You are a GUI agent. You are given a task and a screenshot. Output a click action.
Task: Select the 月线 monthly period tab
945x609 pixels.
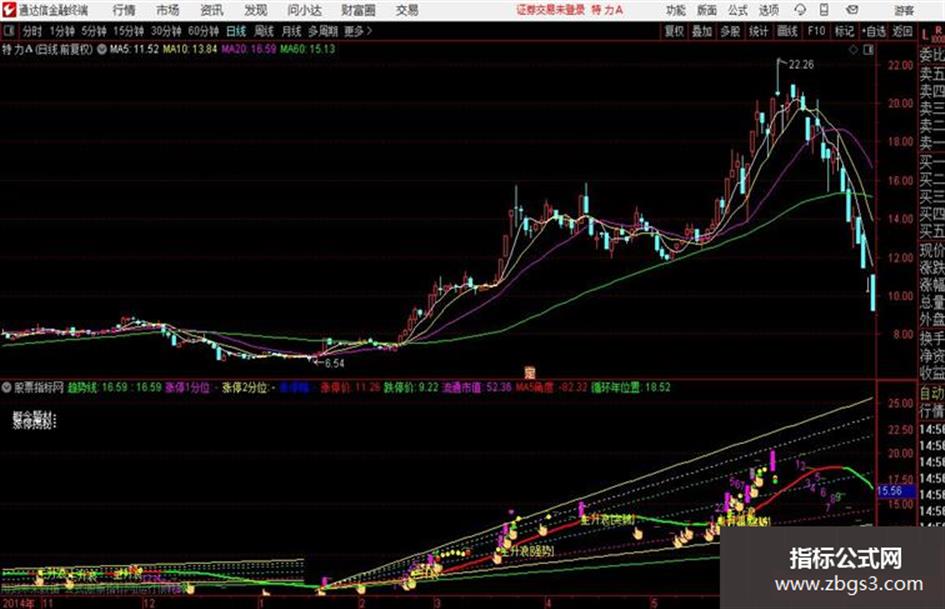291,31
